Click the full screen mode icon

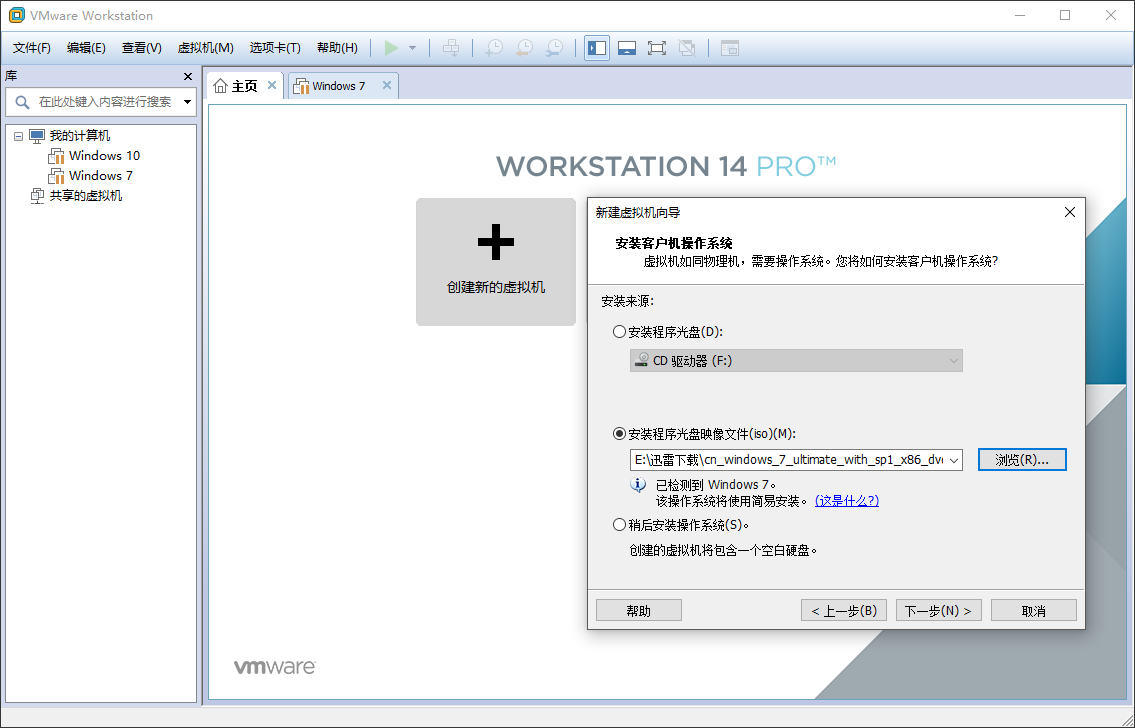click(657, 48)
